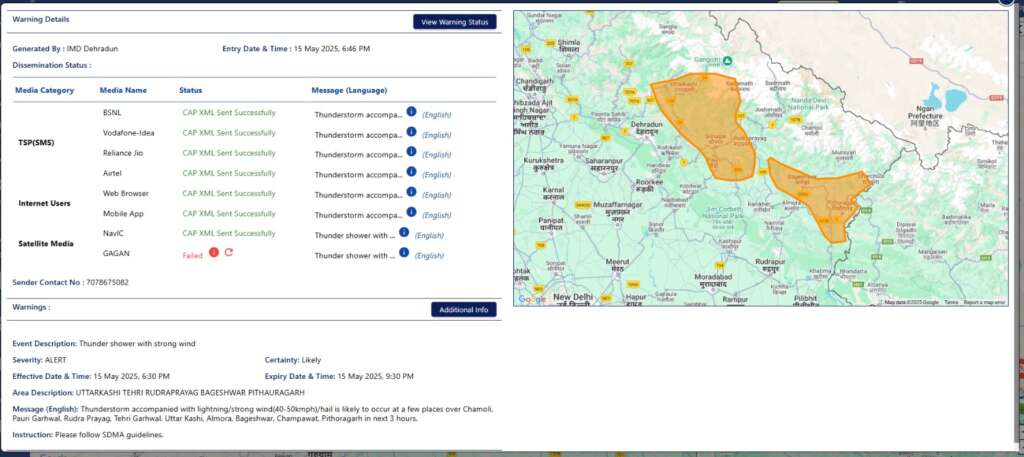The image size is (1024, 457).
Task: Click the English link in Mobile App row
Action: click(436, 215)
